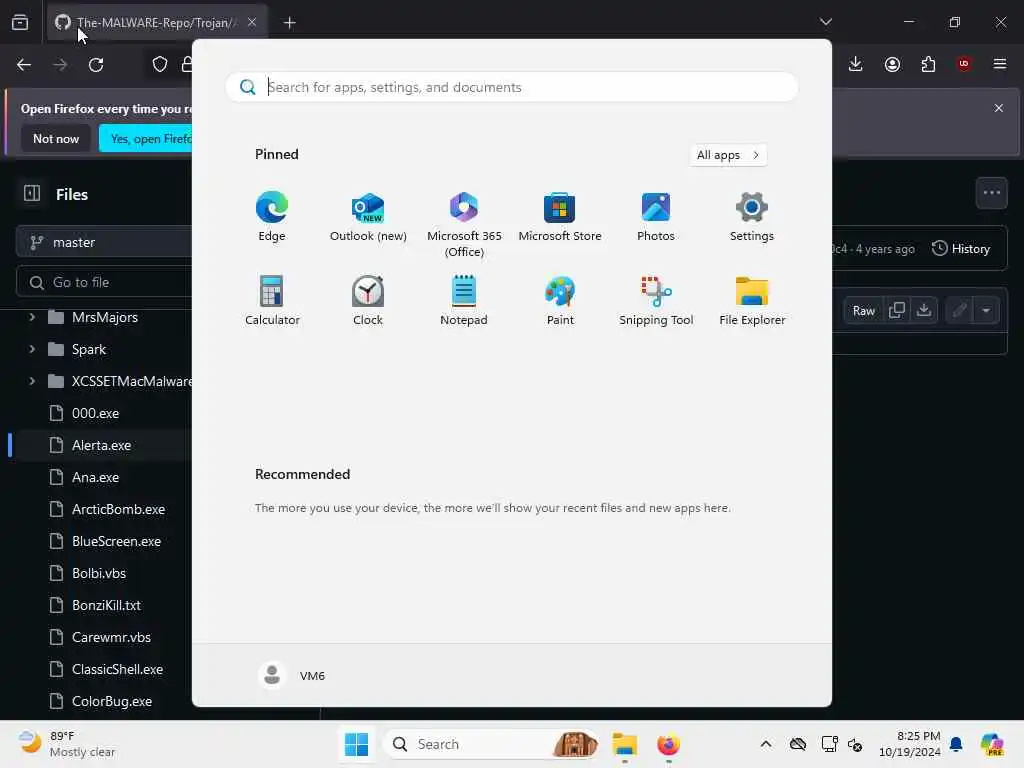The image size is (1024, 768).
Task: Open Firefox extensions puzzle icon
Action: 928,64
